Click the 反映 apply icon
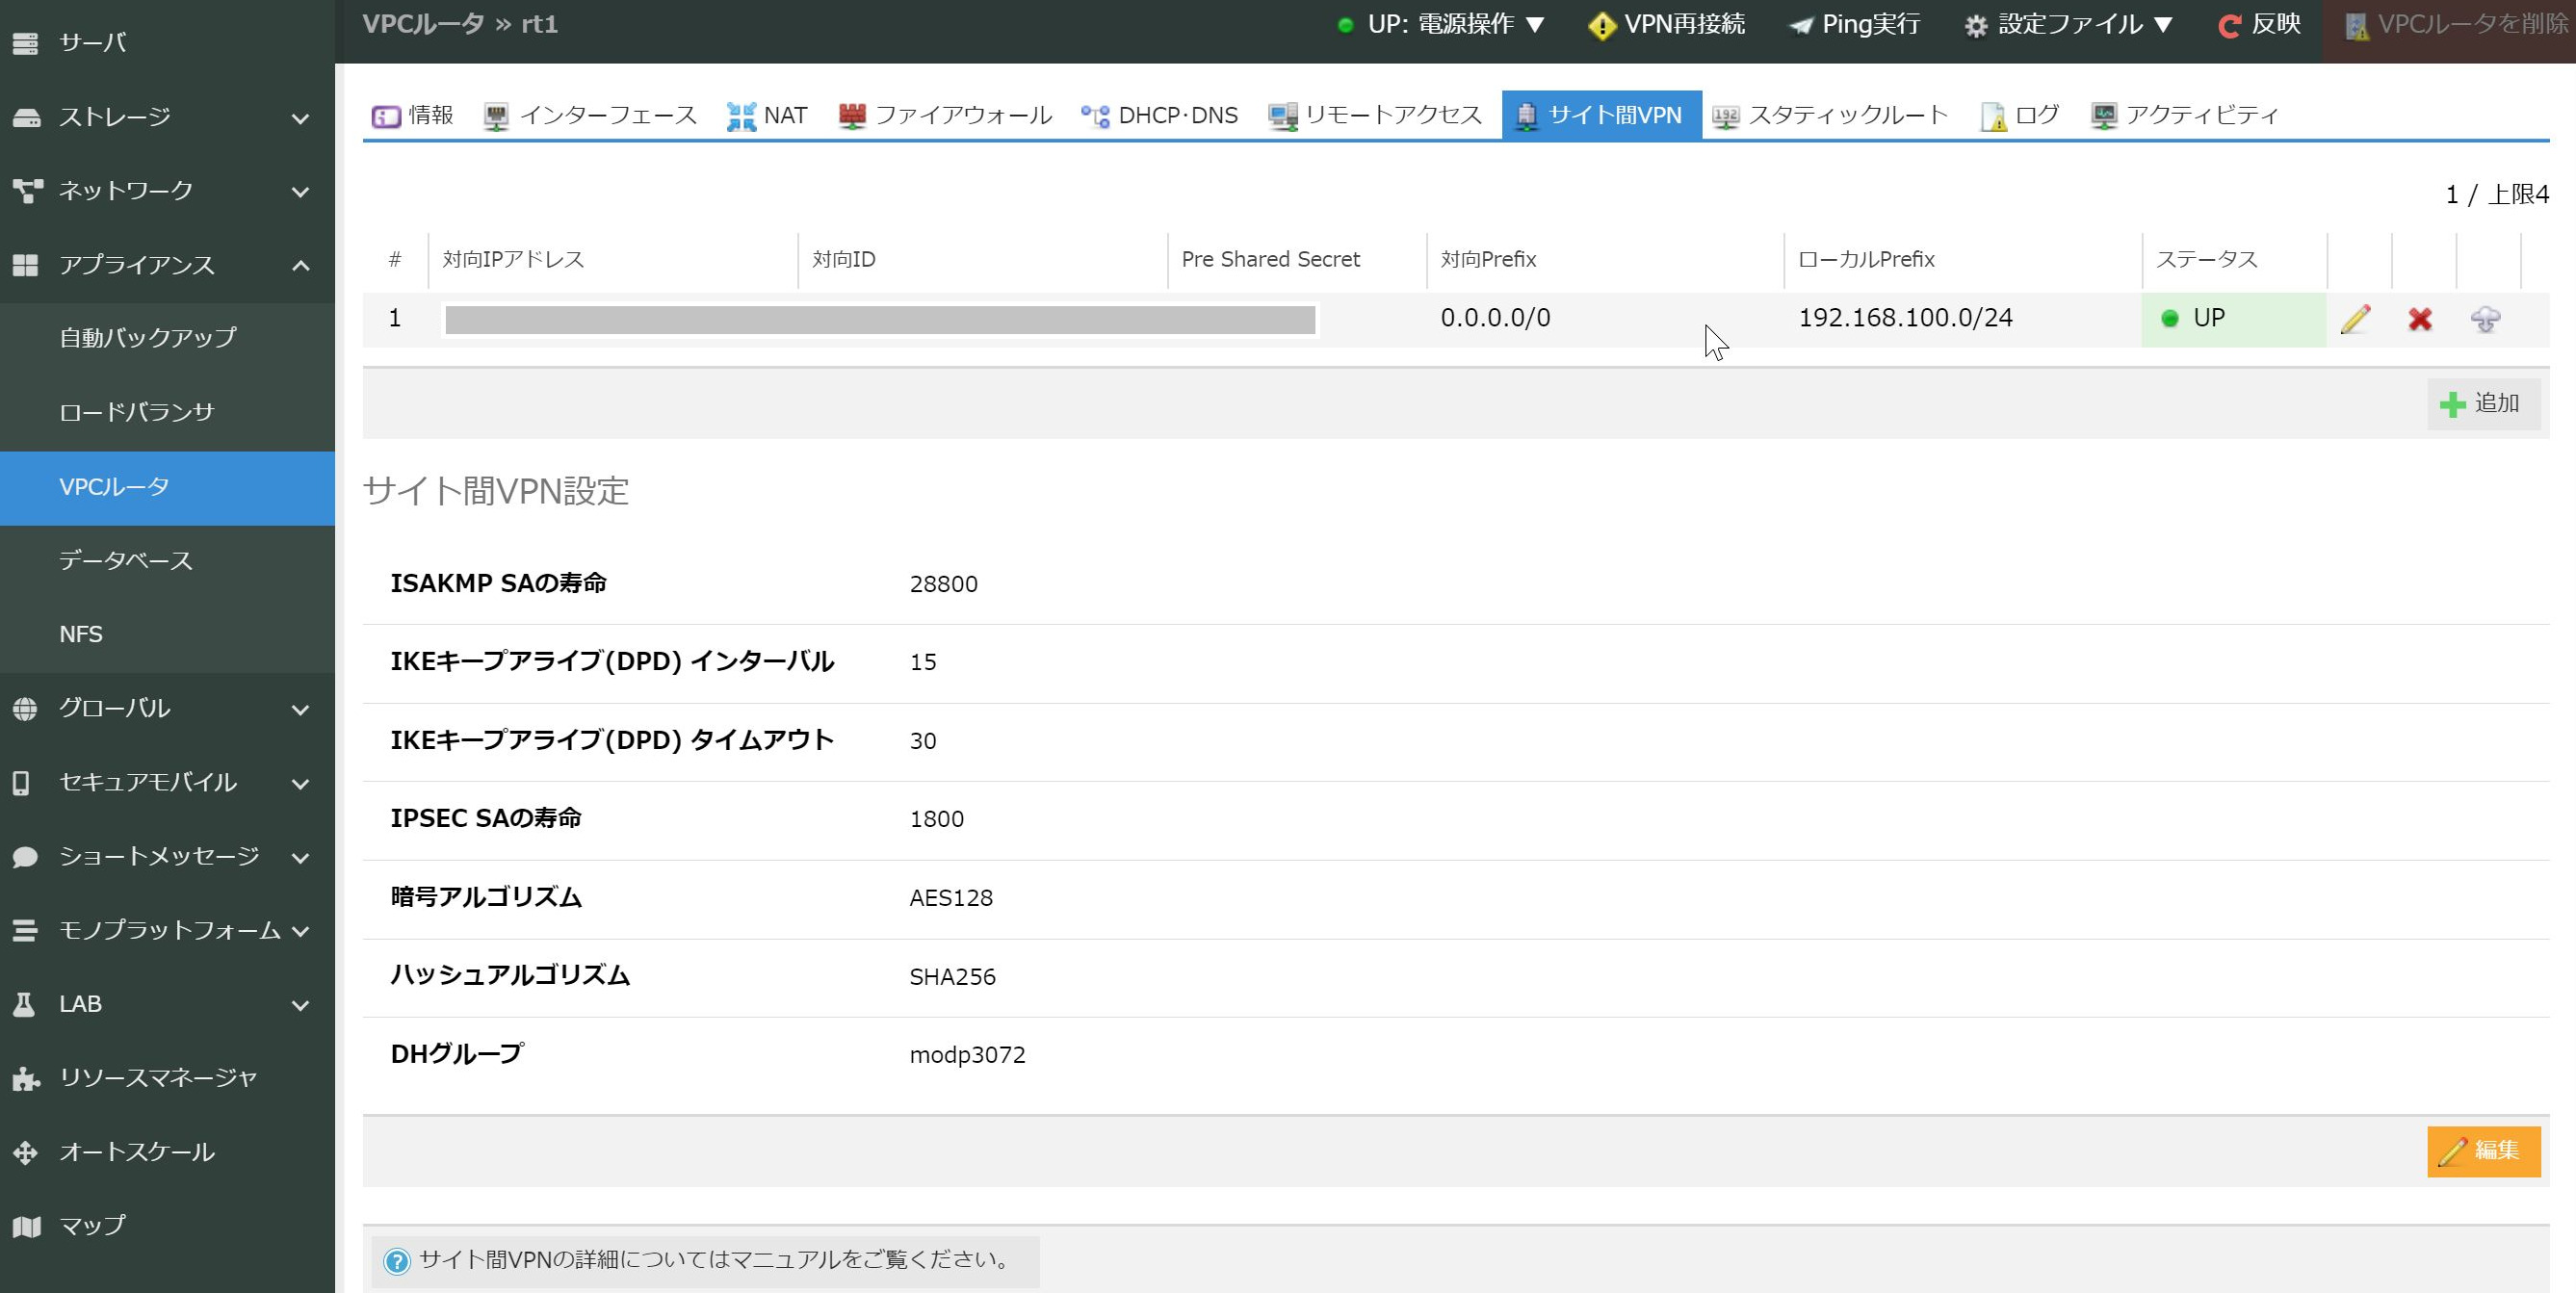Viewport: 2576px width, 1293px height. pyautogui.click(x=2229, y=25)
